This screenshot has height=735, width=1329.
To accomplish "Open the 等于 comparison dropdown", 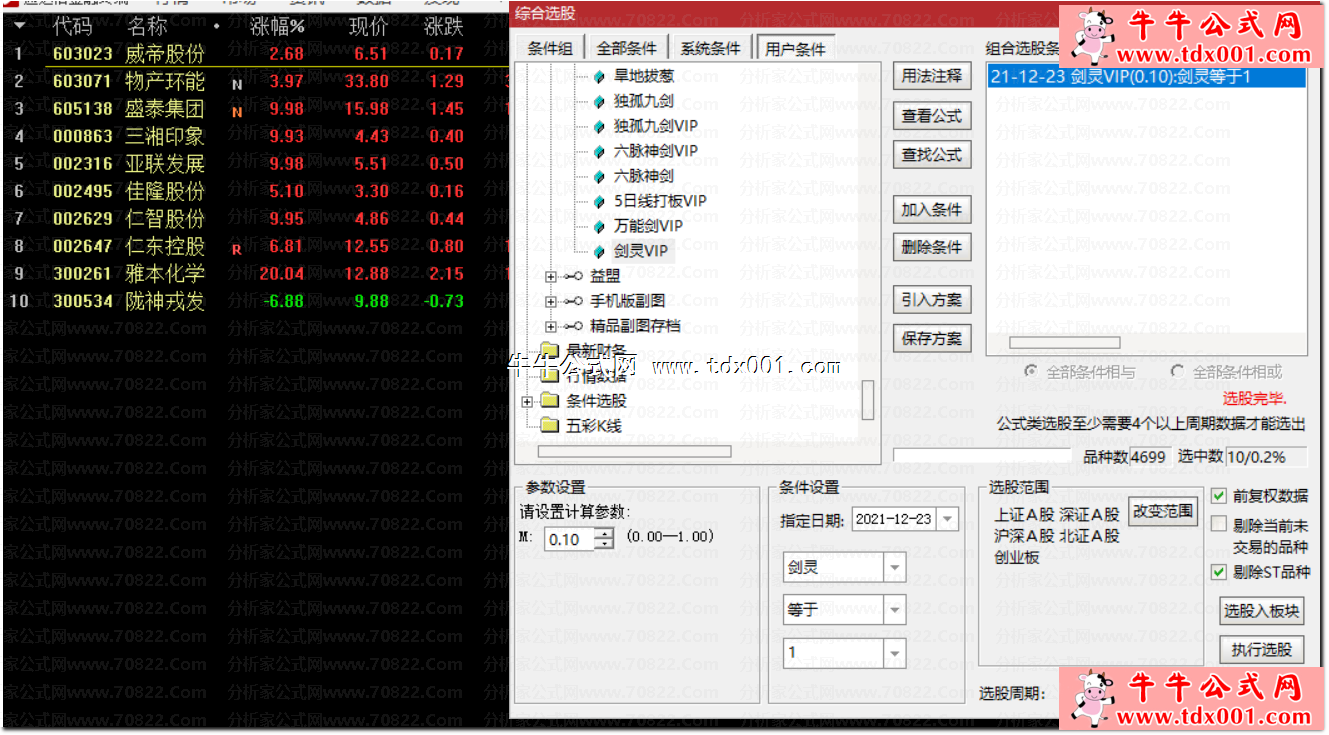I will pos(894,609).
